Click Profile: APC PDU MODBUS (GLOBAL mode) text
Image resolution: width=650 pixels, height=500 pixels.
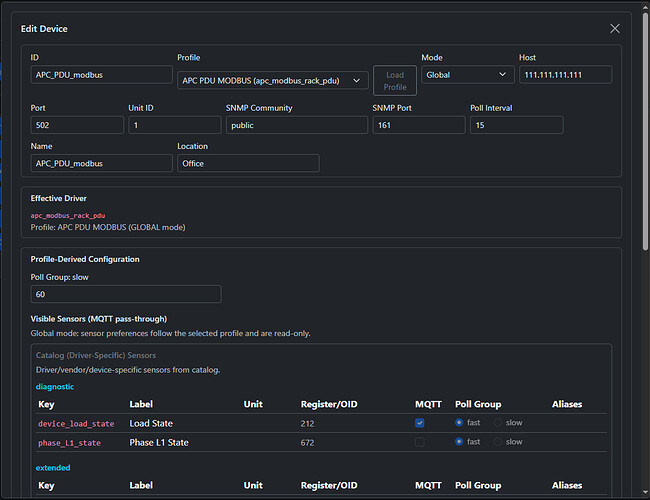point(108,227)
